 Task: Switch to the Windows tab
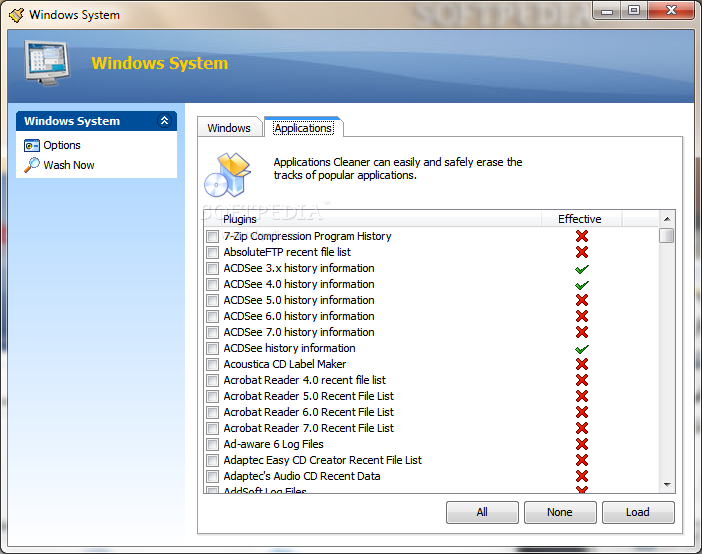[x=229, y=128]
